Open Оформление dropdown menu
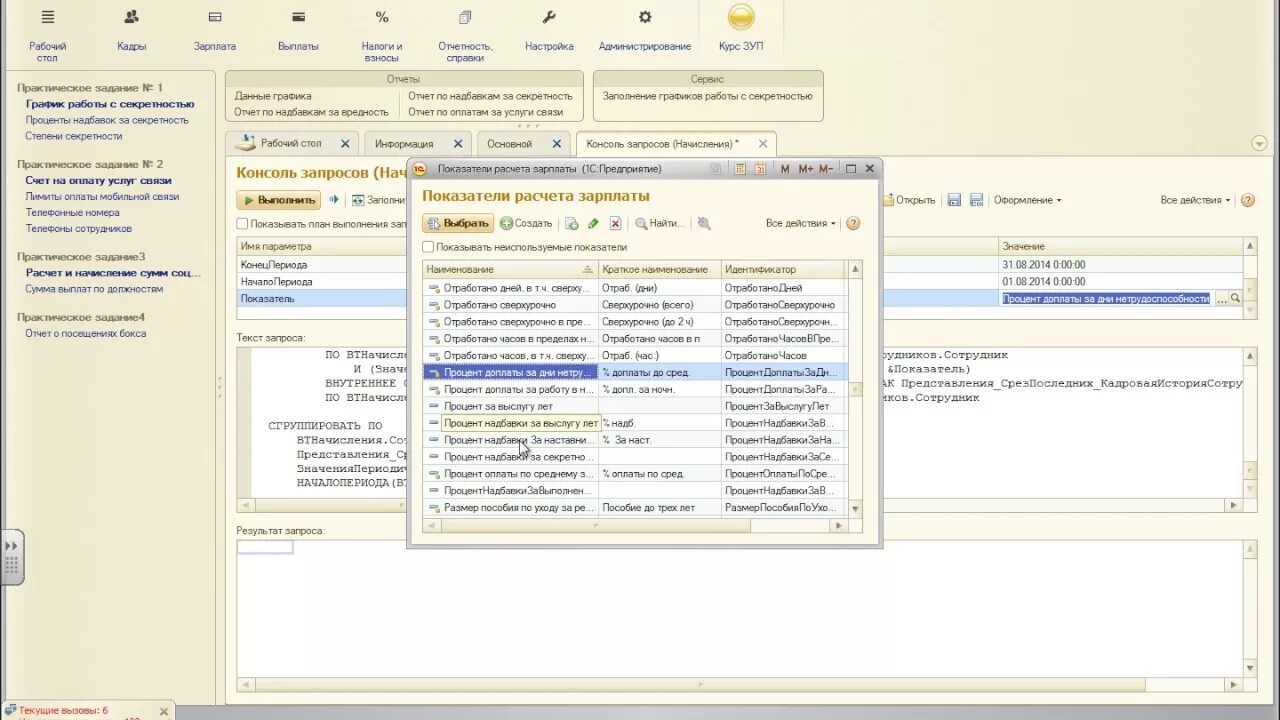1280x720 pixels. point(1027,200)
